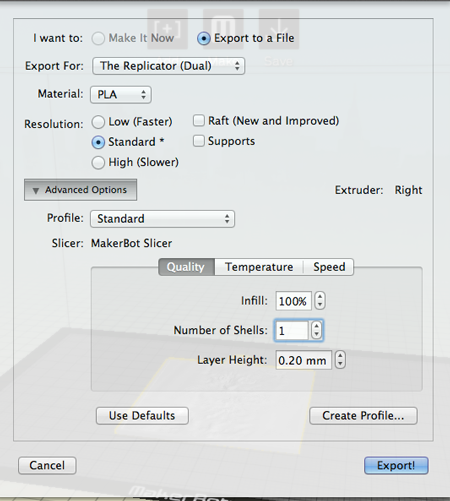Open the Export For printer dropdown

click(x=168, y=66)
